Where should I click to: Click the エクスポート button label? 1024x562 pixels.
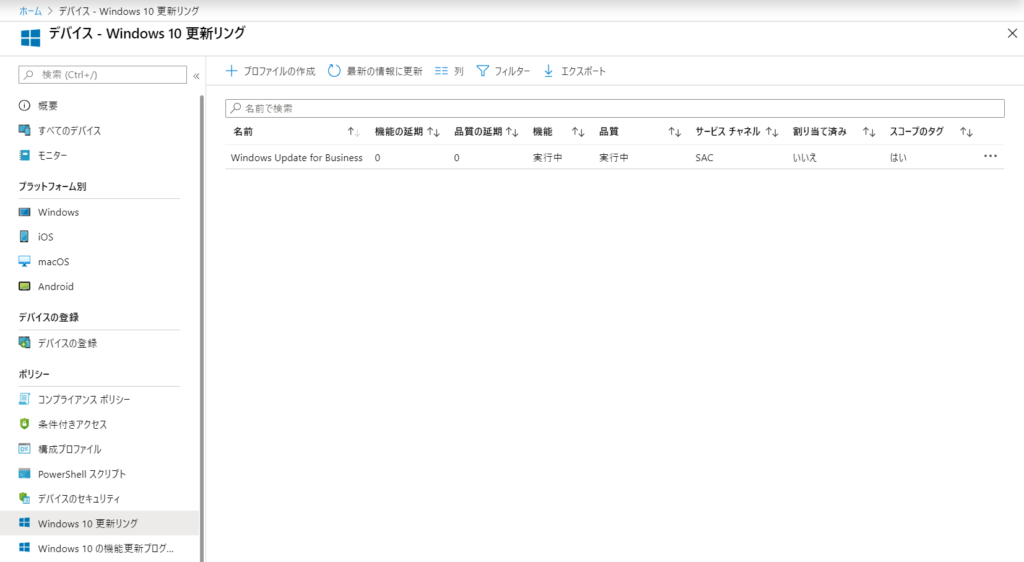click(583, 71)
